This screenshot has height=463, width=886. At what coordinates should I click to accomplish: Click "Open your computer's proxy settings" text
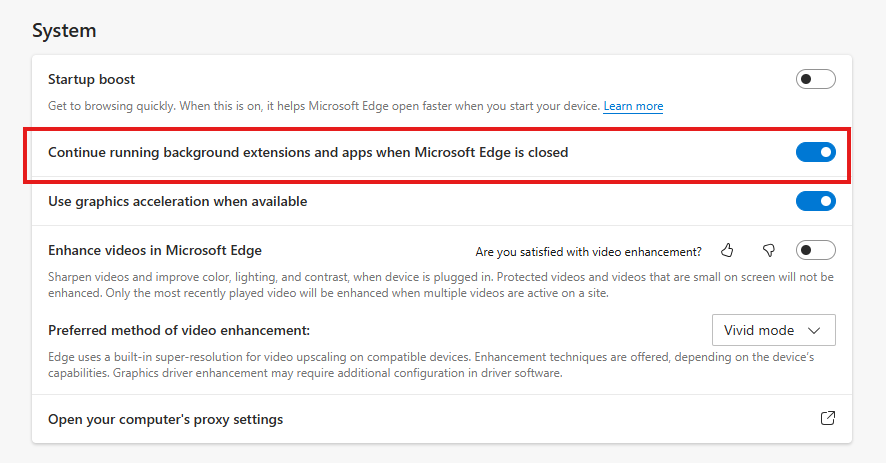(x=166, y=419)
